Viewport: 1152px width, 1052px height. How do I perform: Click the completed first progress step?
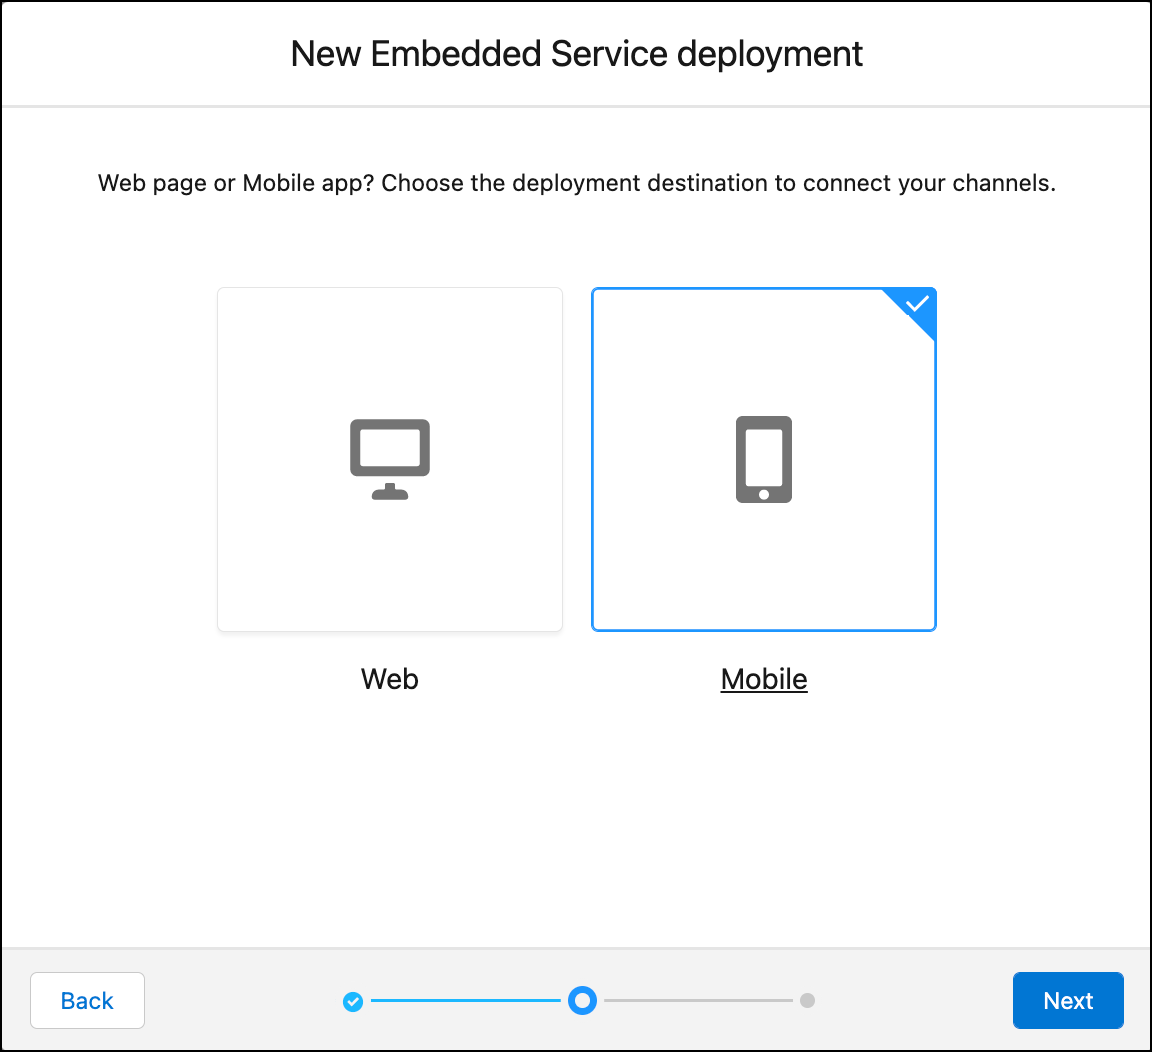pyautogui.click(x=353, y=1000)
